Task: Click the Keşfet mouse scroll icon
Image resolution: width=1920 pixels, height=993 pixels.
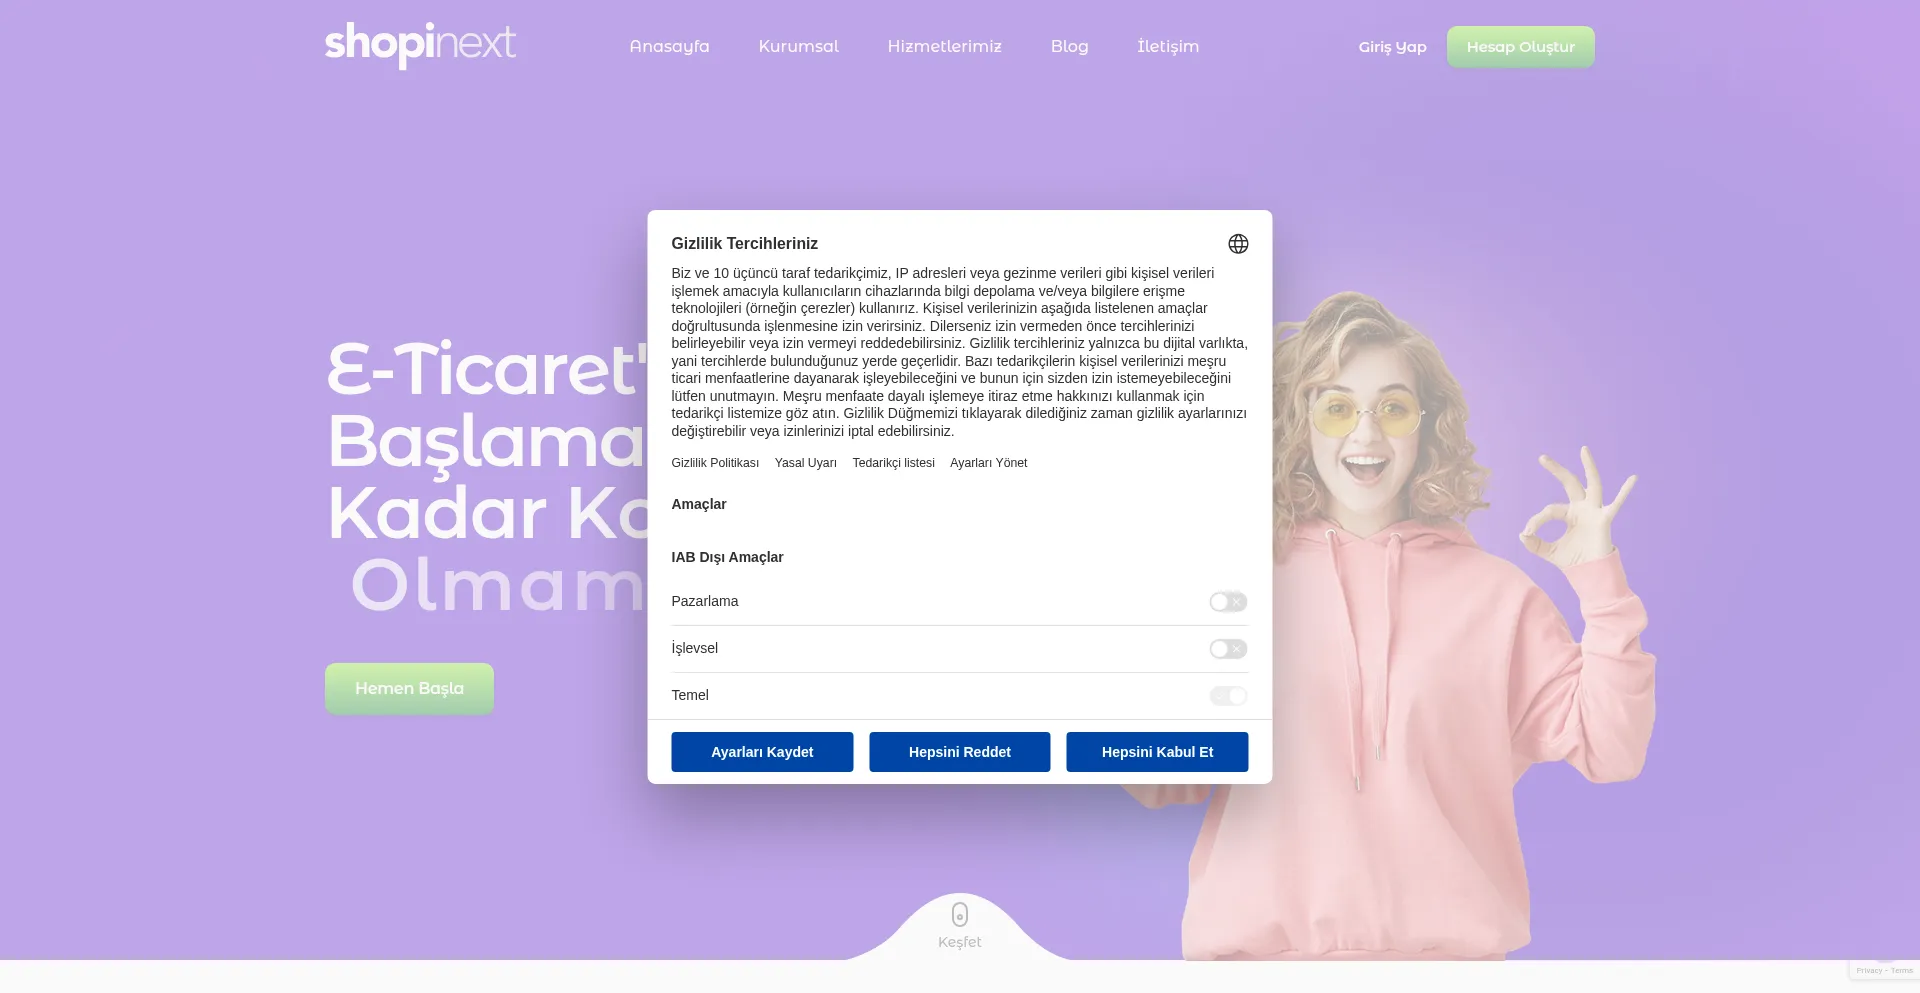Action: tap(960, 915)
